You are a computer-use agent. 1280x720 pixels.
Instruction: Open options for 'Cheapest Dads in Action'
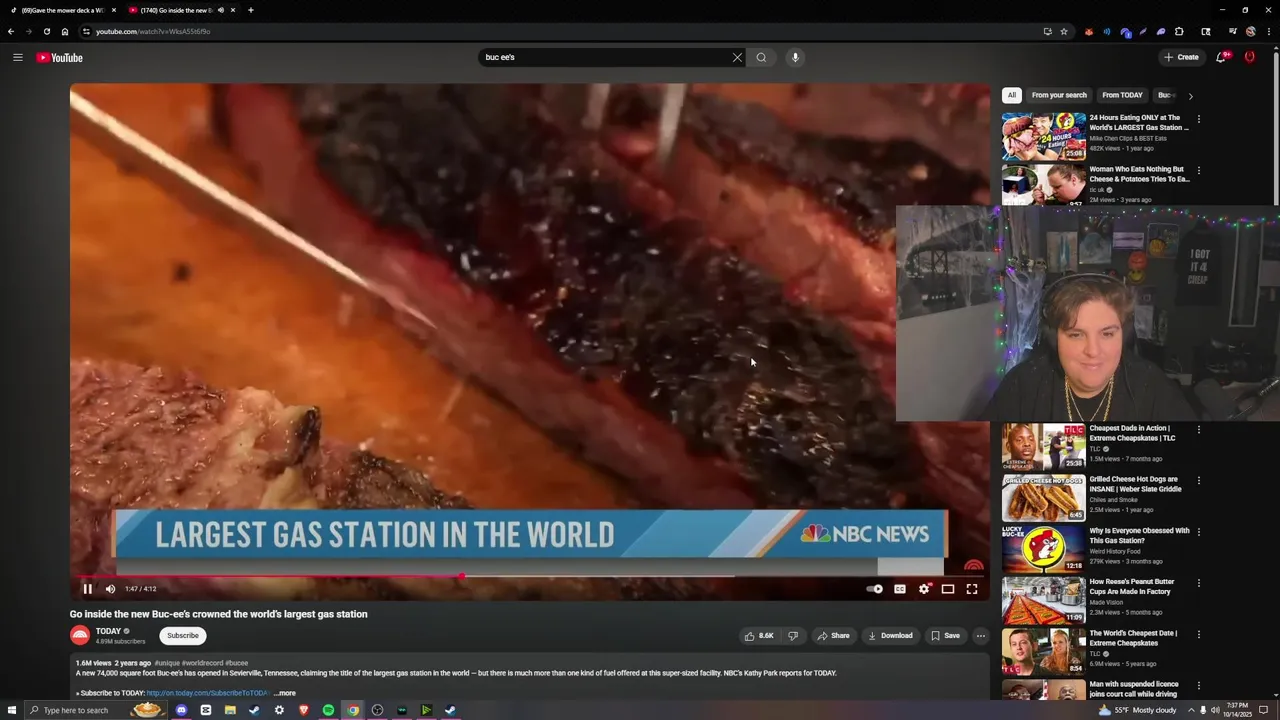[x=1199, y=430]
